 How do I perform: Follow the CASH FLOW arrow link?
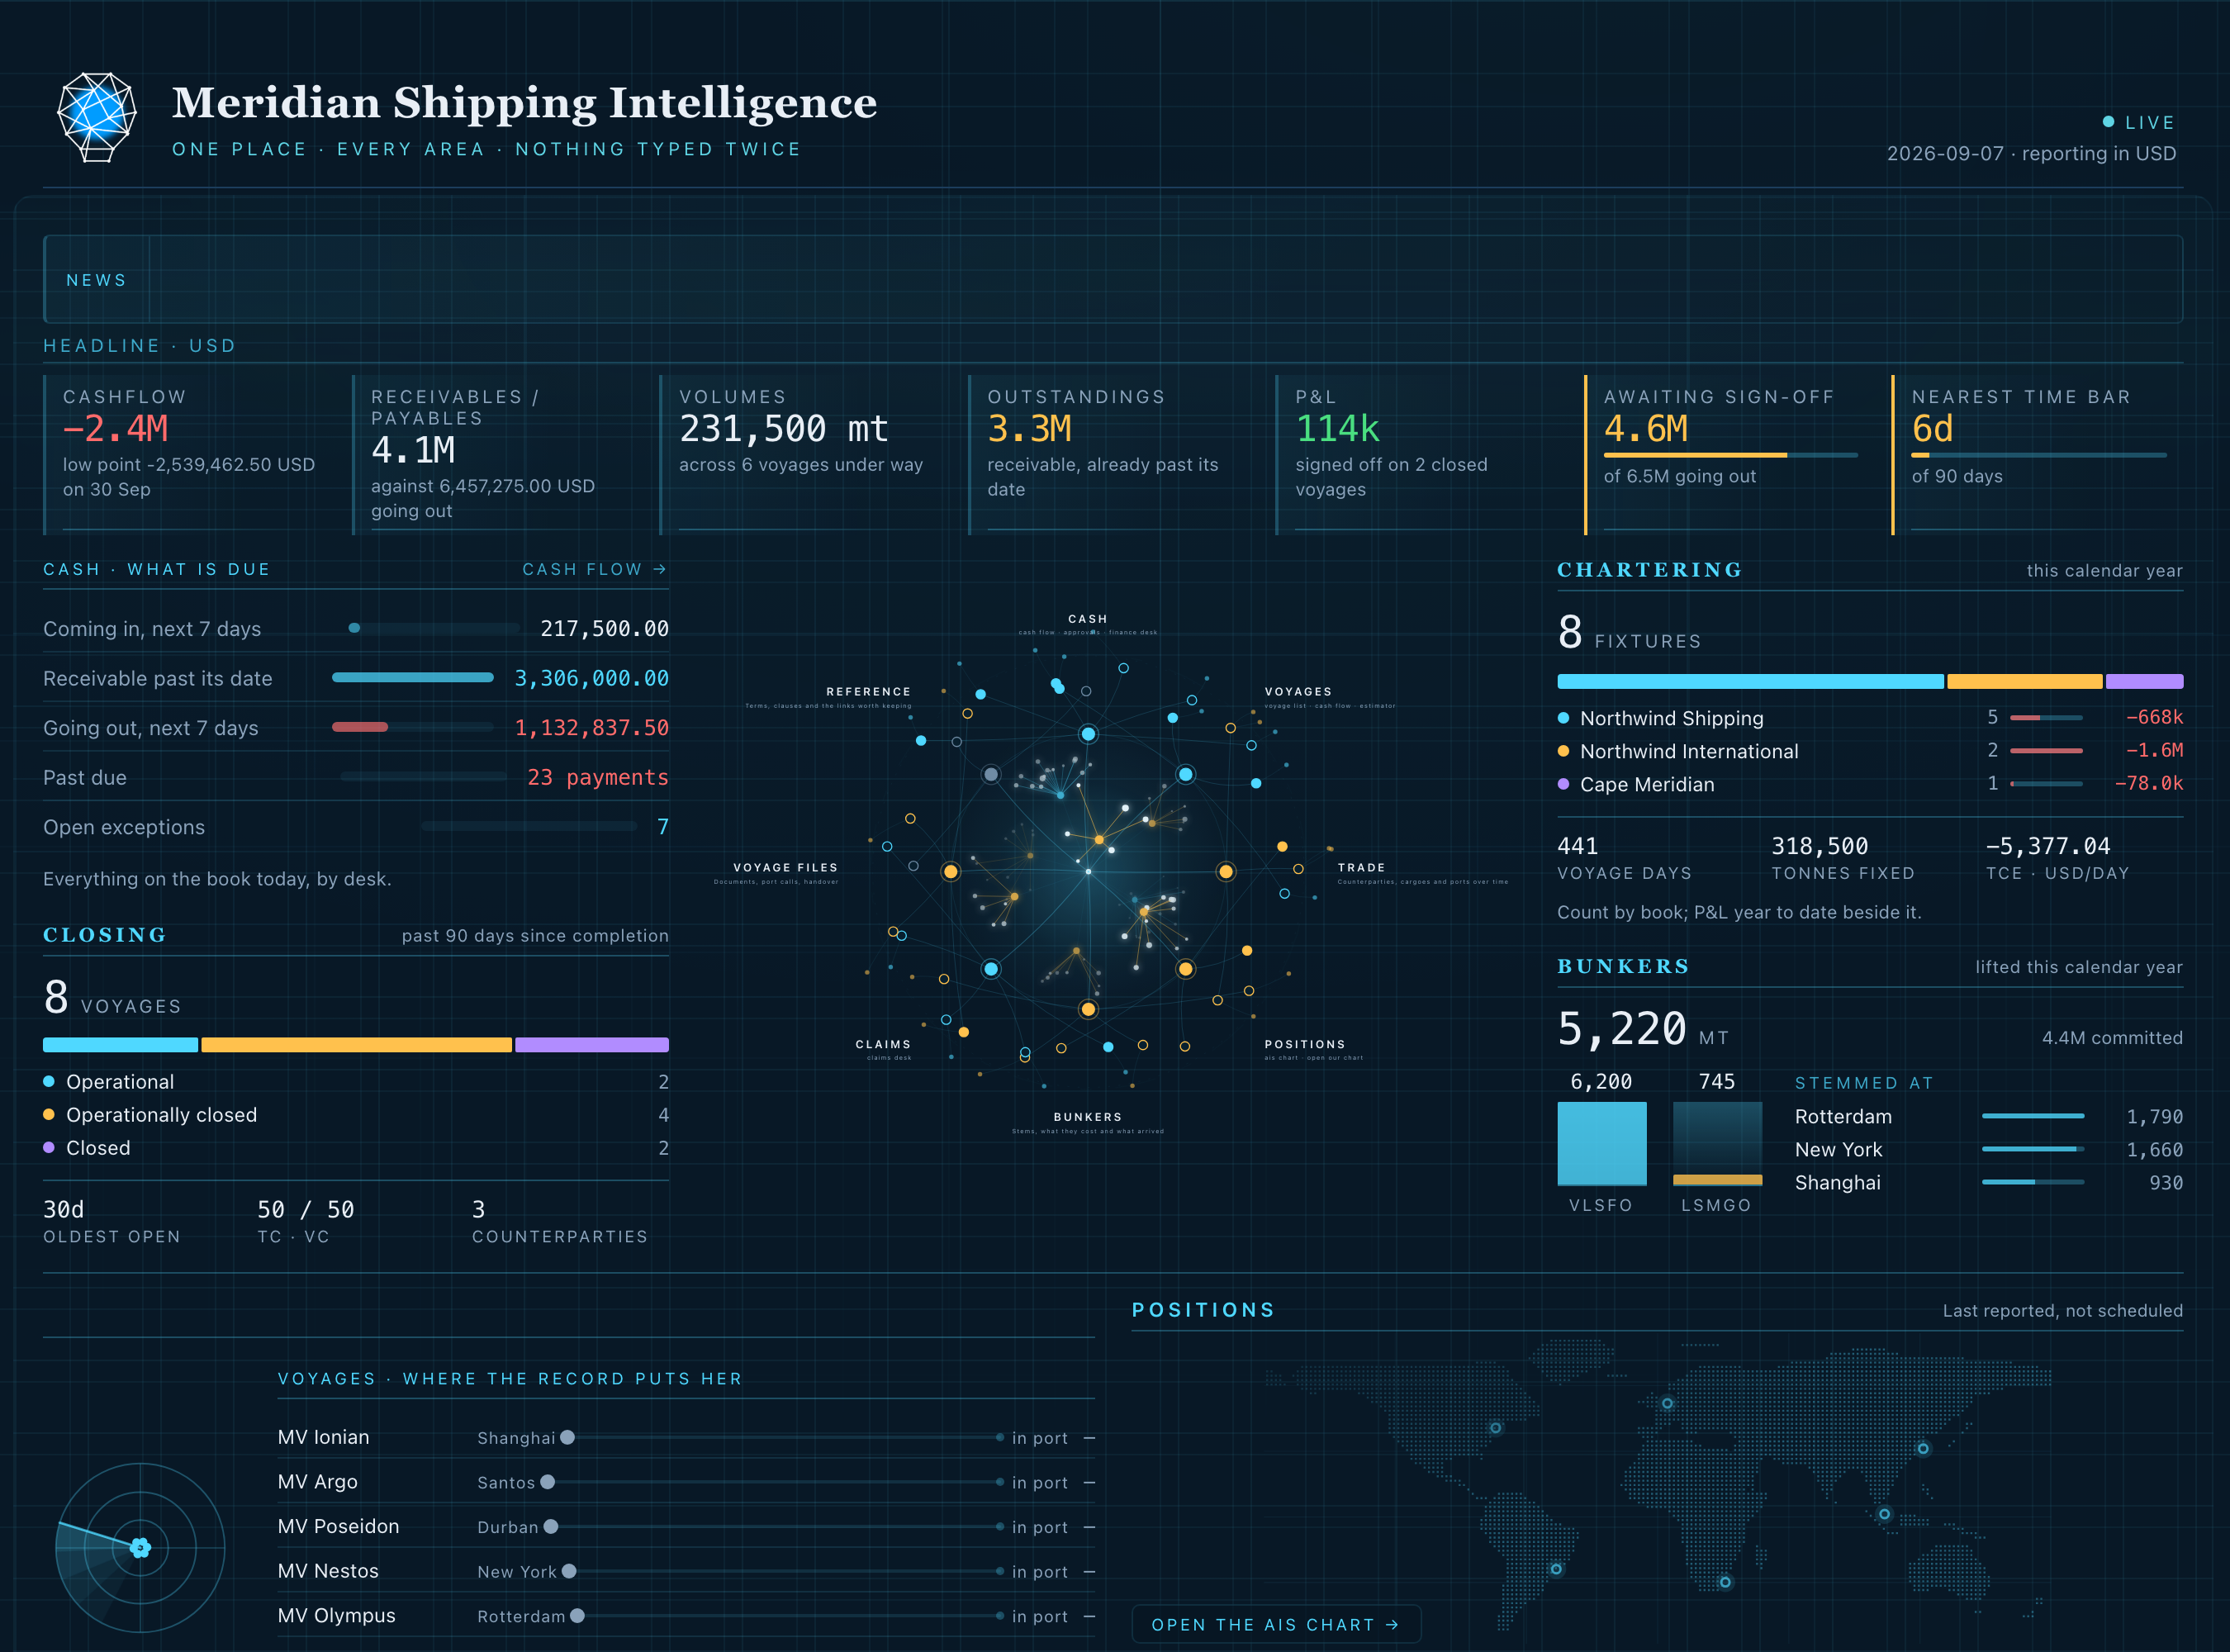tap(594, 569)
